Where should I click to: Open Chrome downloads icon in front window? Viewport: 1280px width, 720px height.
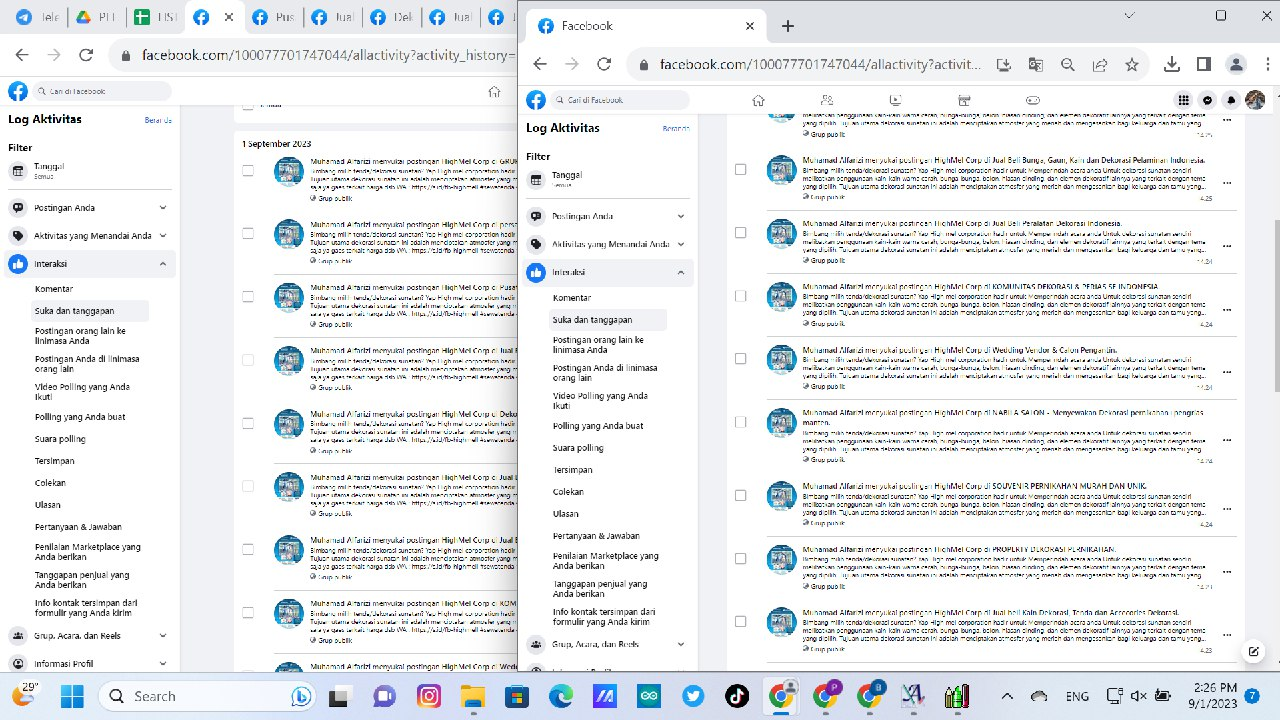pos(1173,64)
